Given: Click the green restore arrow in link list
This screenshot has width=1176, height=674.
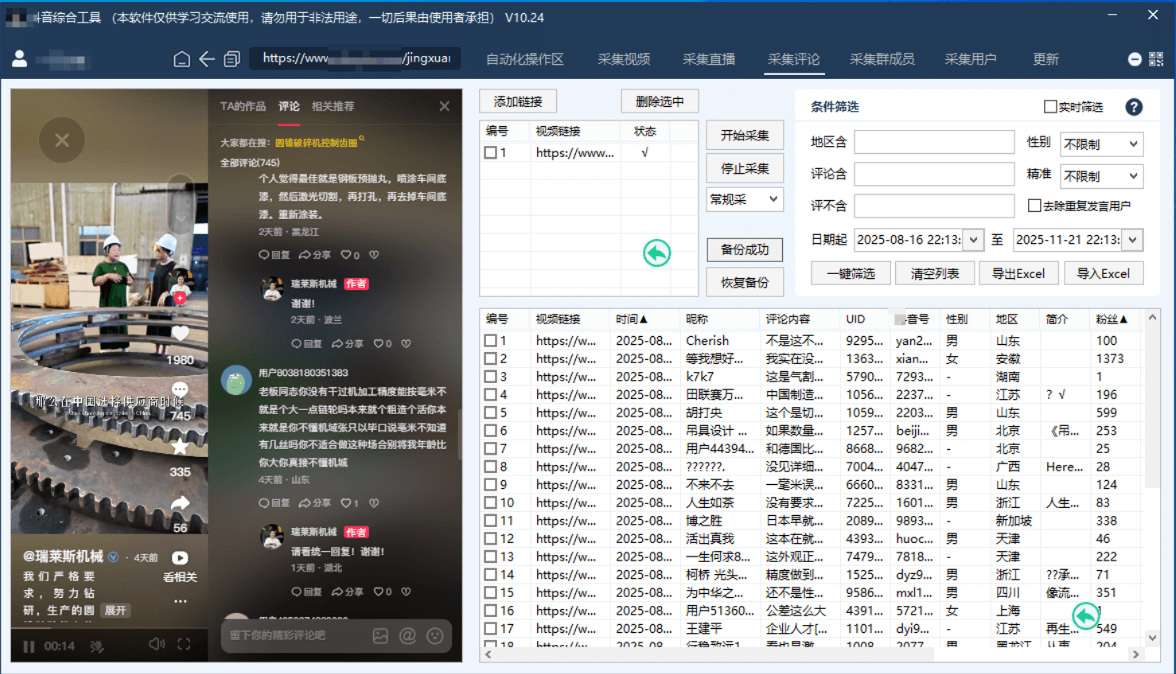Looking at the screenshot, I should click(x=656, y=253).
